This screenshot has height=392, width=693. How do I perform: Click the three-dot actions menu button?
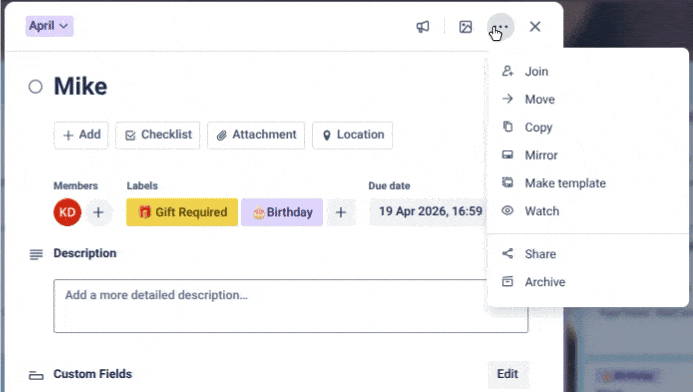(500, 27)
